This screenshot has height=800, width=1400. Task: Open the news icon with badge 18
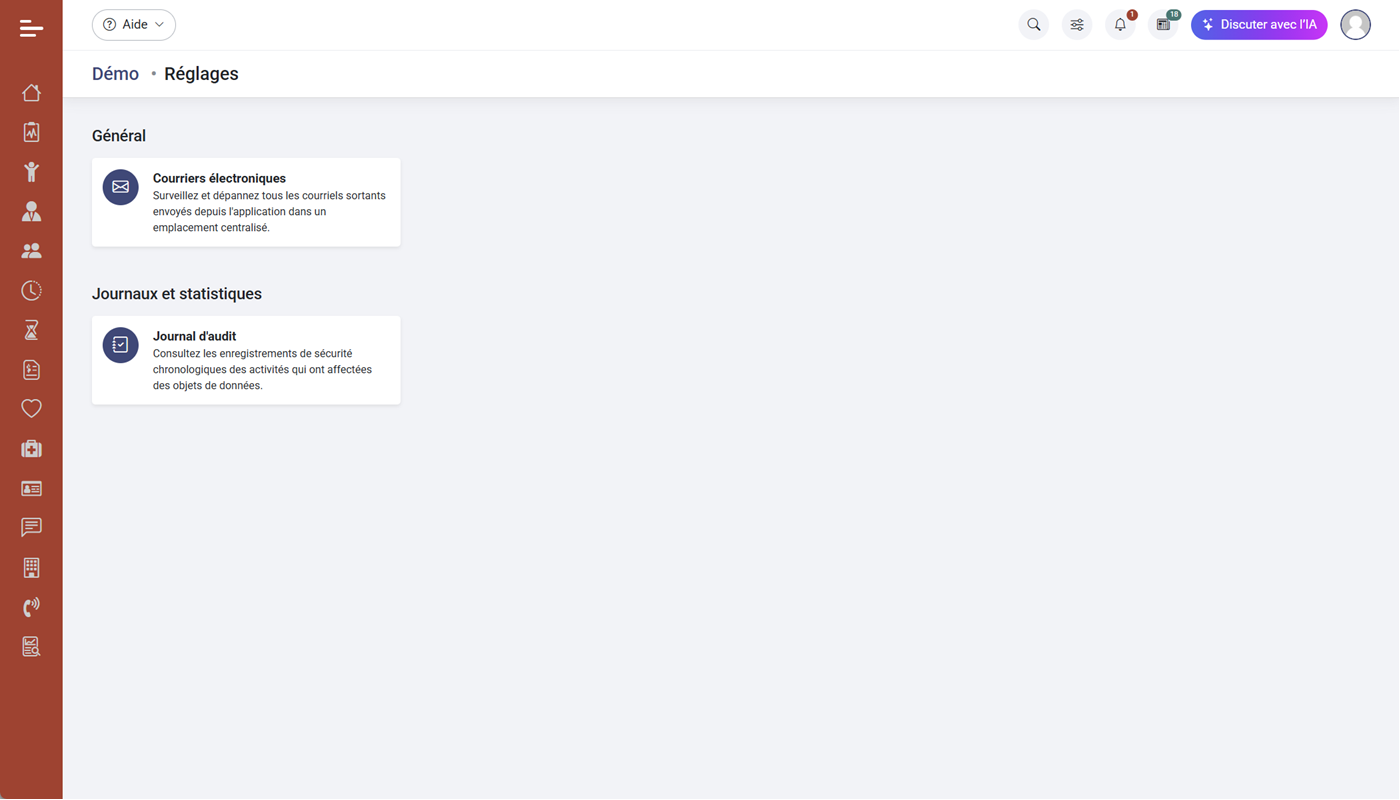click(1163, 25)
